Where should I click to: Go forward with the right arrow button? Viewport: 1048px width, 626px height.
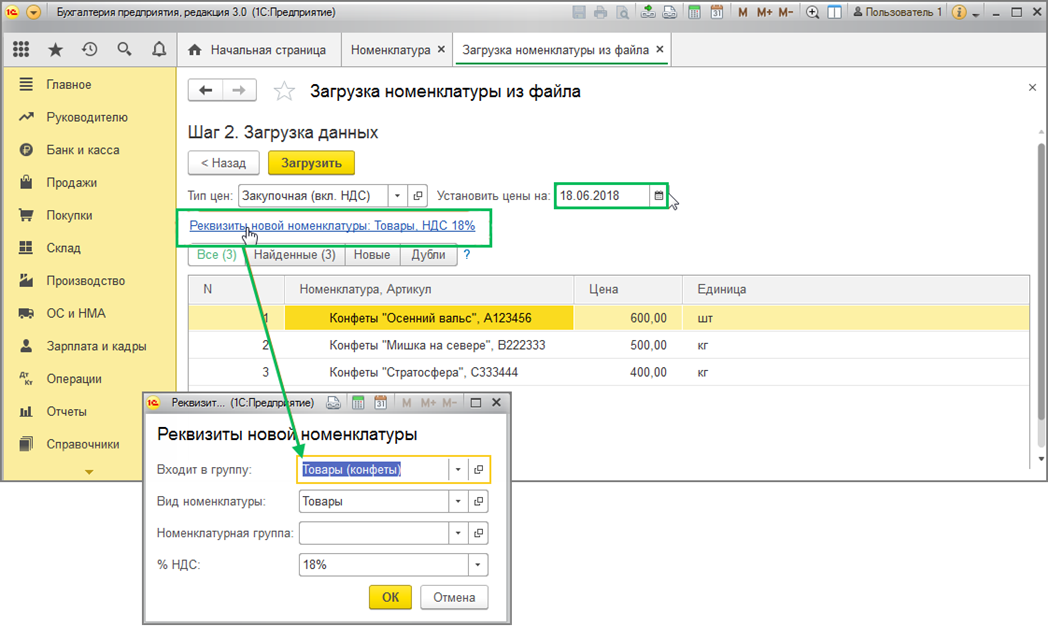click(239, 90)
